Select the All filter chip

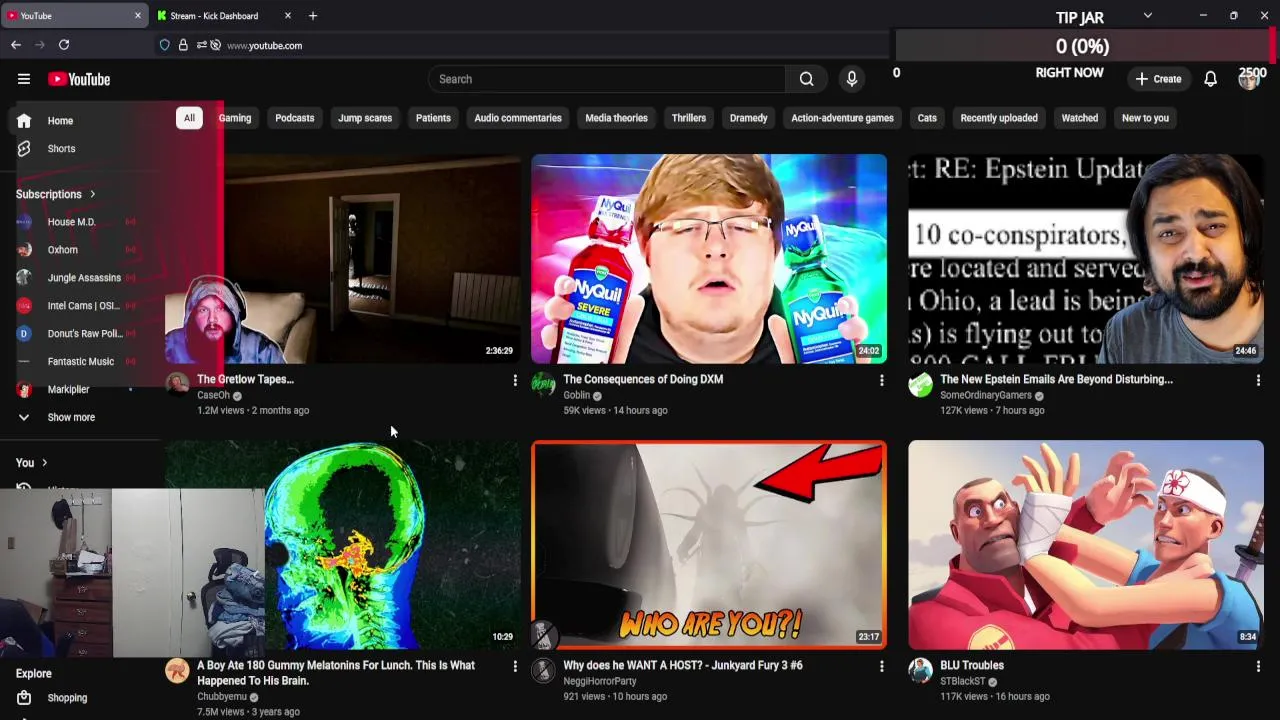pyautogui.click(x=189, y=118)
